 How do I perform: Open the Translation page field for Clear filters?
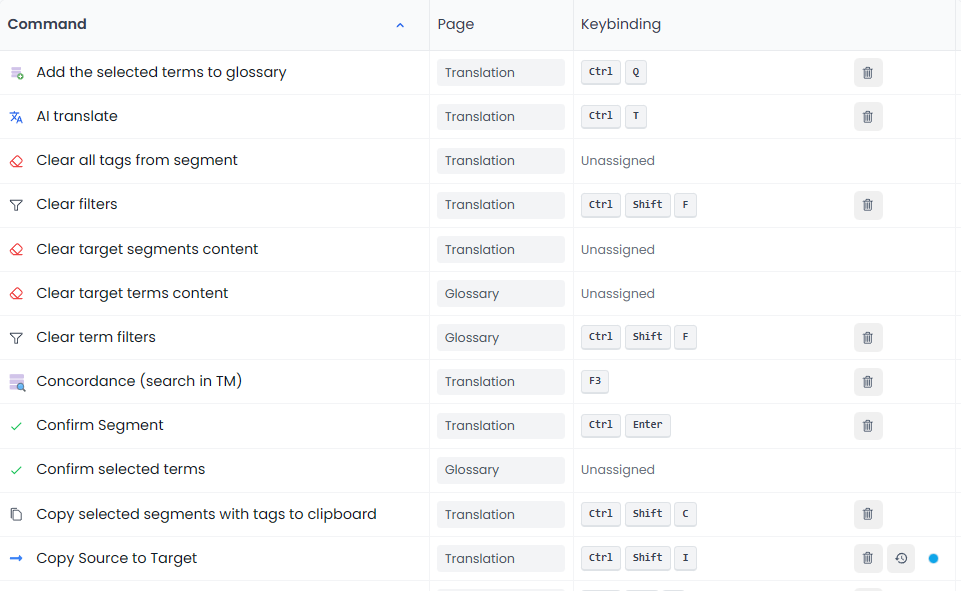[x=500, y=205]
